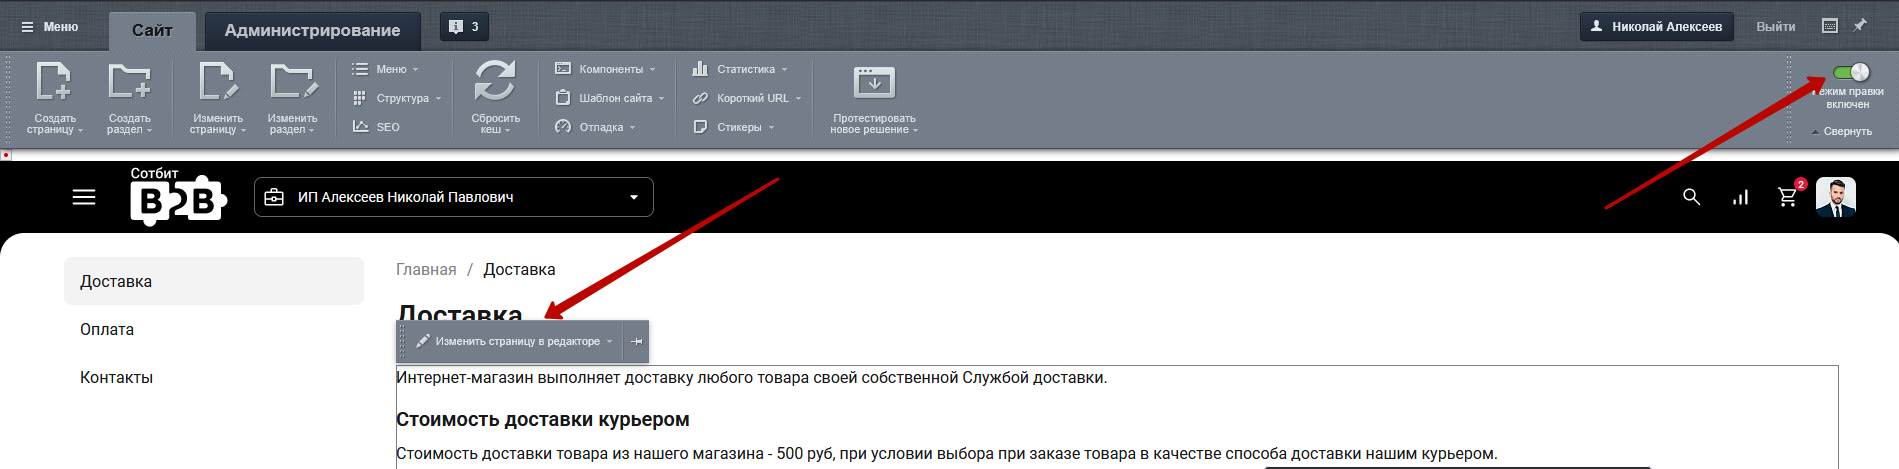Open the notifications counter showing 3

coord(464,27)
